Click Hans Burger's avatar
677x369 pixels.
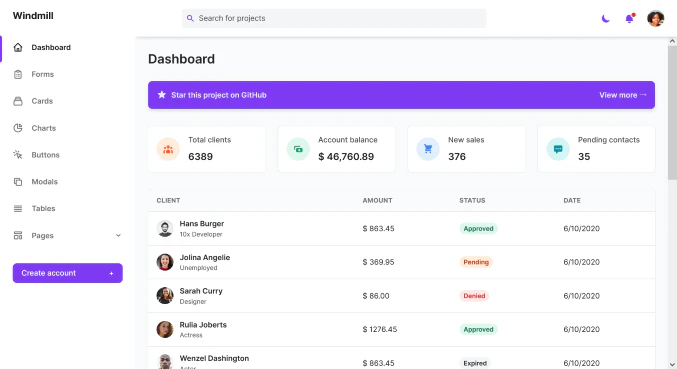tap(165, 228)
